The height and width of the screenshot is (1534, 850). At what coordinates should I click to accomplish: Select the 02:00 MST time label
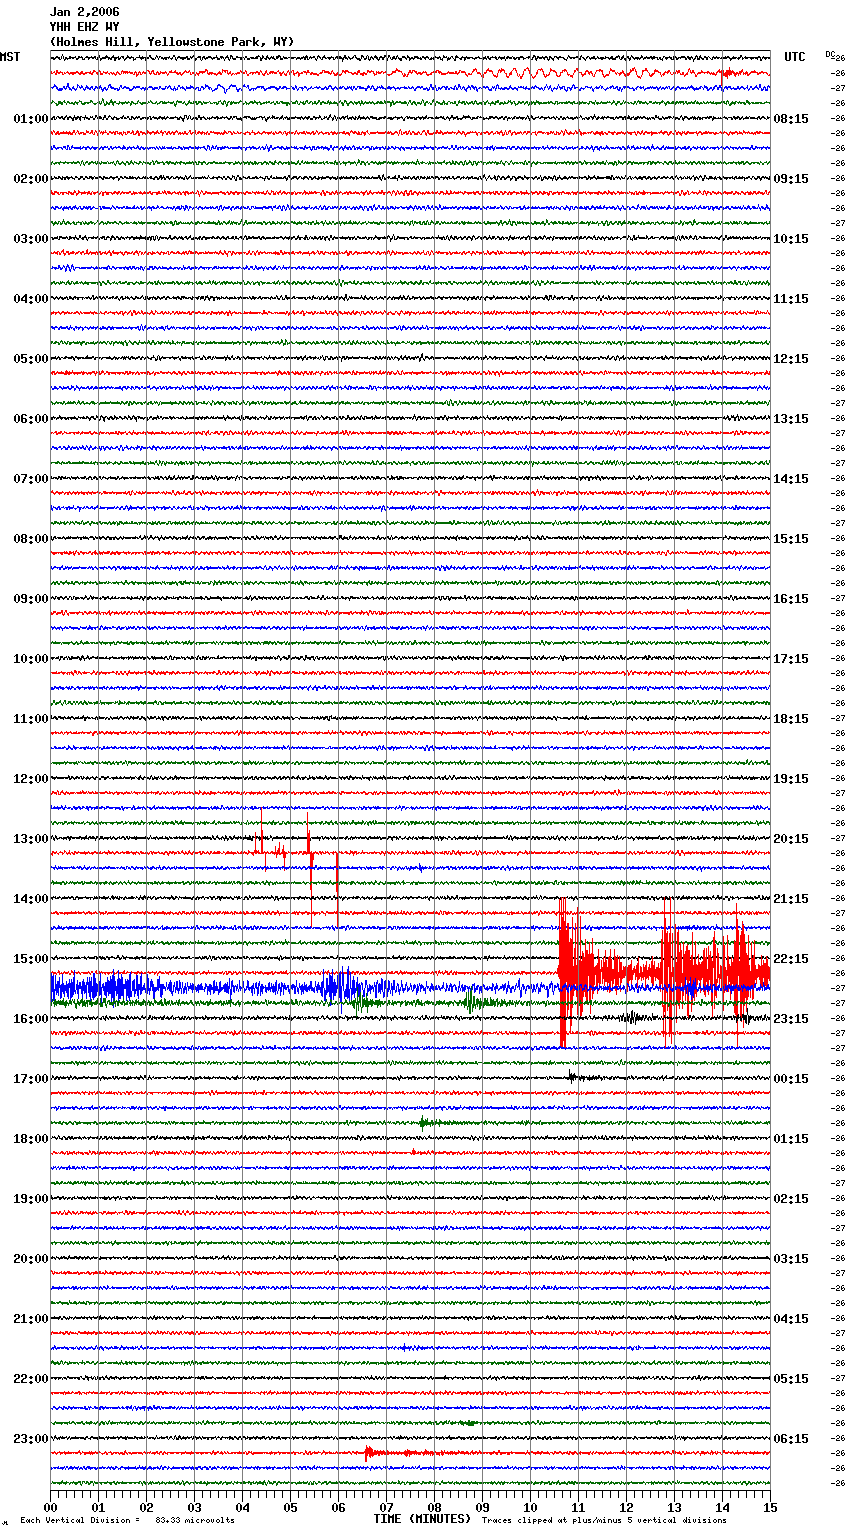click(x=30, y=179)
